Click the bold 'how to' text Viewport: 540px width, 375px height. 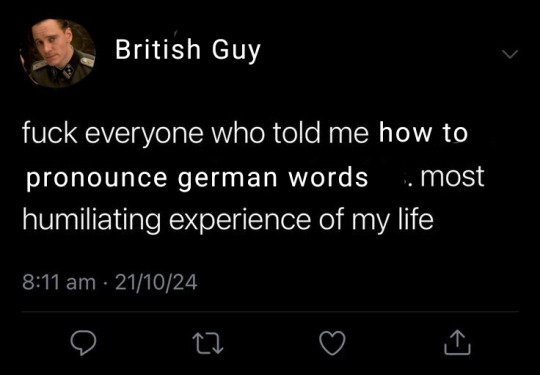coord(424,133)
